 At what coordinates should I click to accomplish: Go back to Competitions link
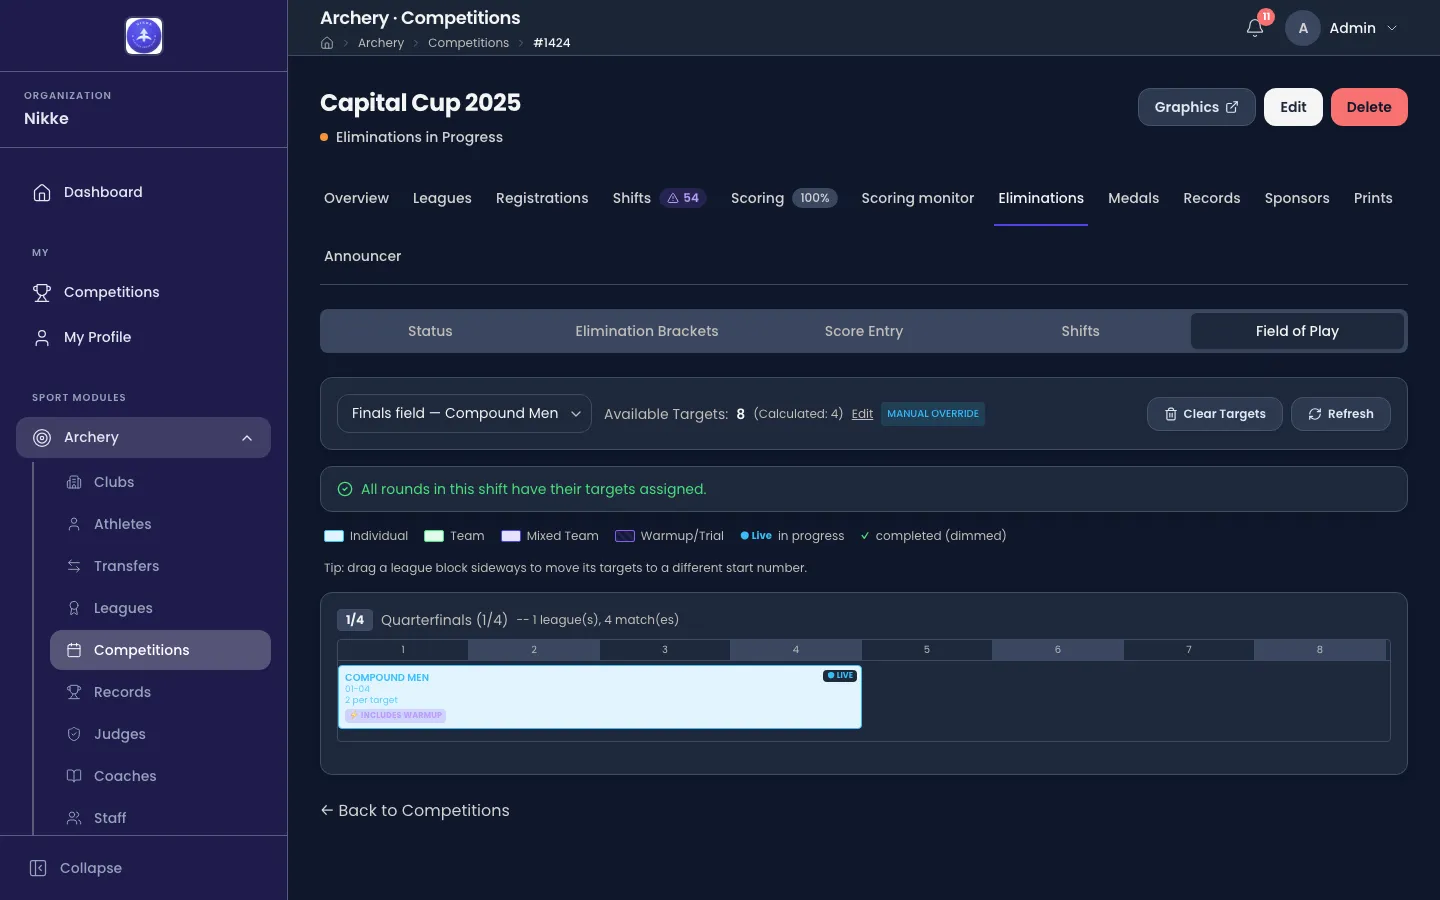point(415,810)
